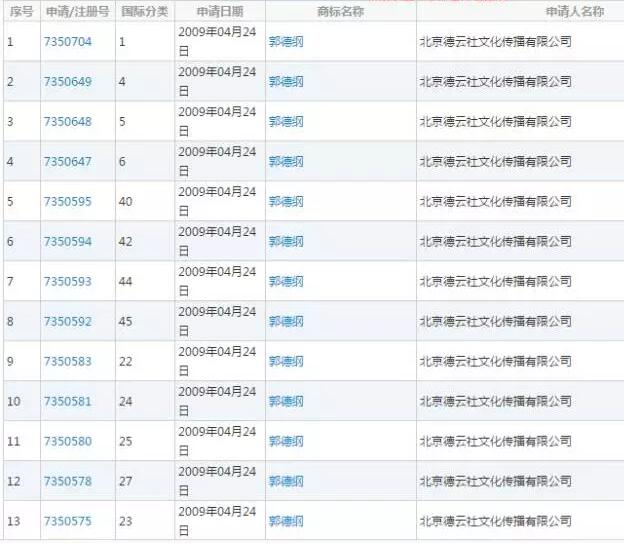Click the 申请人名称 column header

[574, 11]
